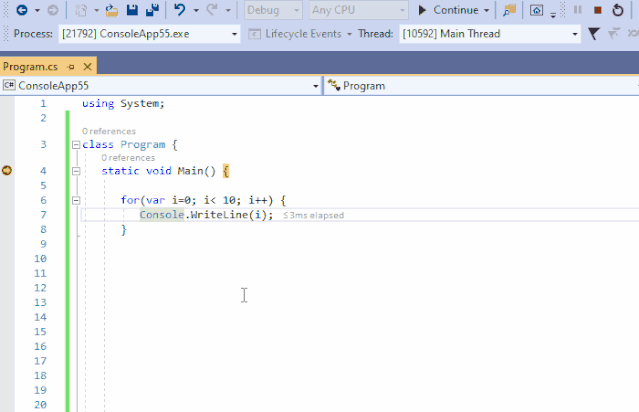Click the new project icon

[x=81, y=10]
